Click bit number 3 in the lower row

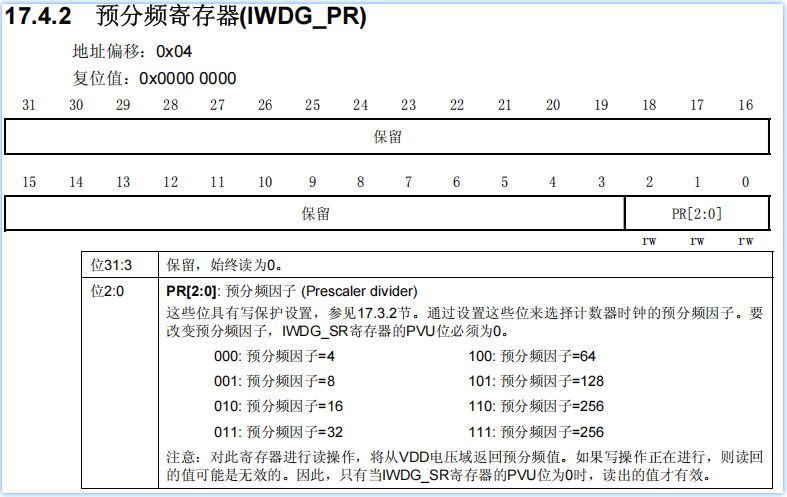point(601,182)
